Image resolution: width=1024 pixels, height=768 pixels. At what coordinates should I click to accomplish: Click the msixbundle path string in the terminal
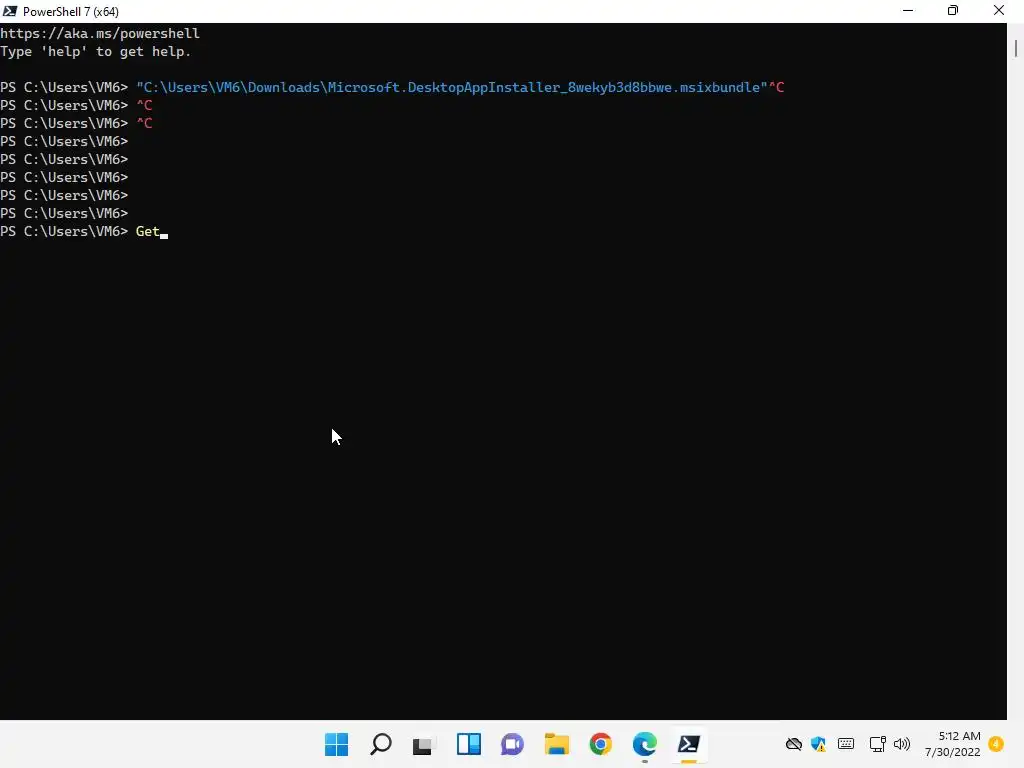click(x=451, y=87)
